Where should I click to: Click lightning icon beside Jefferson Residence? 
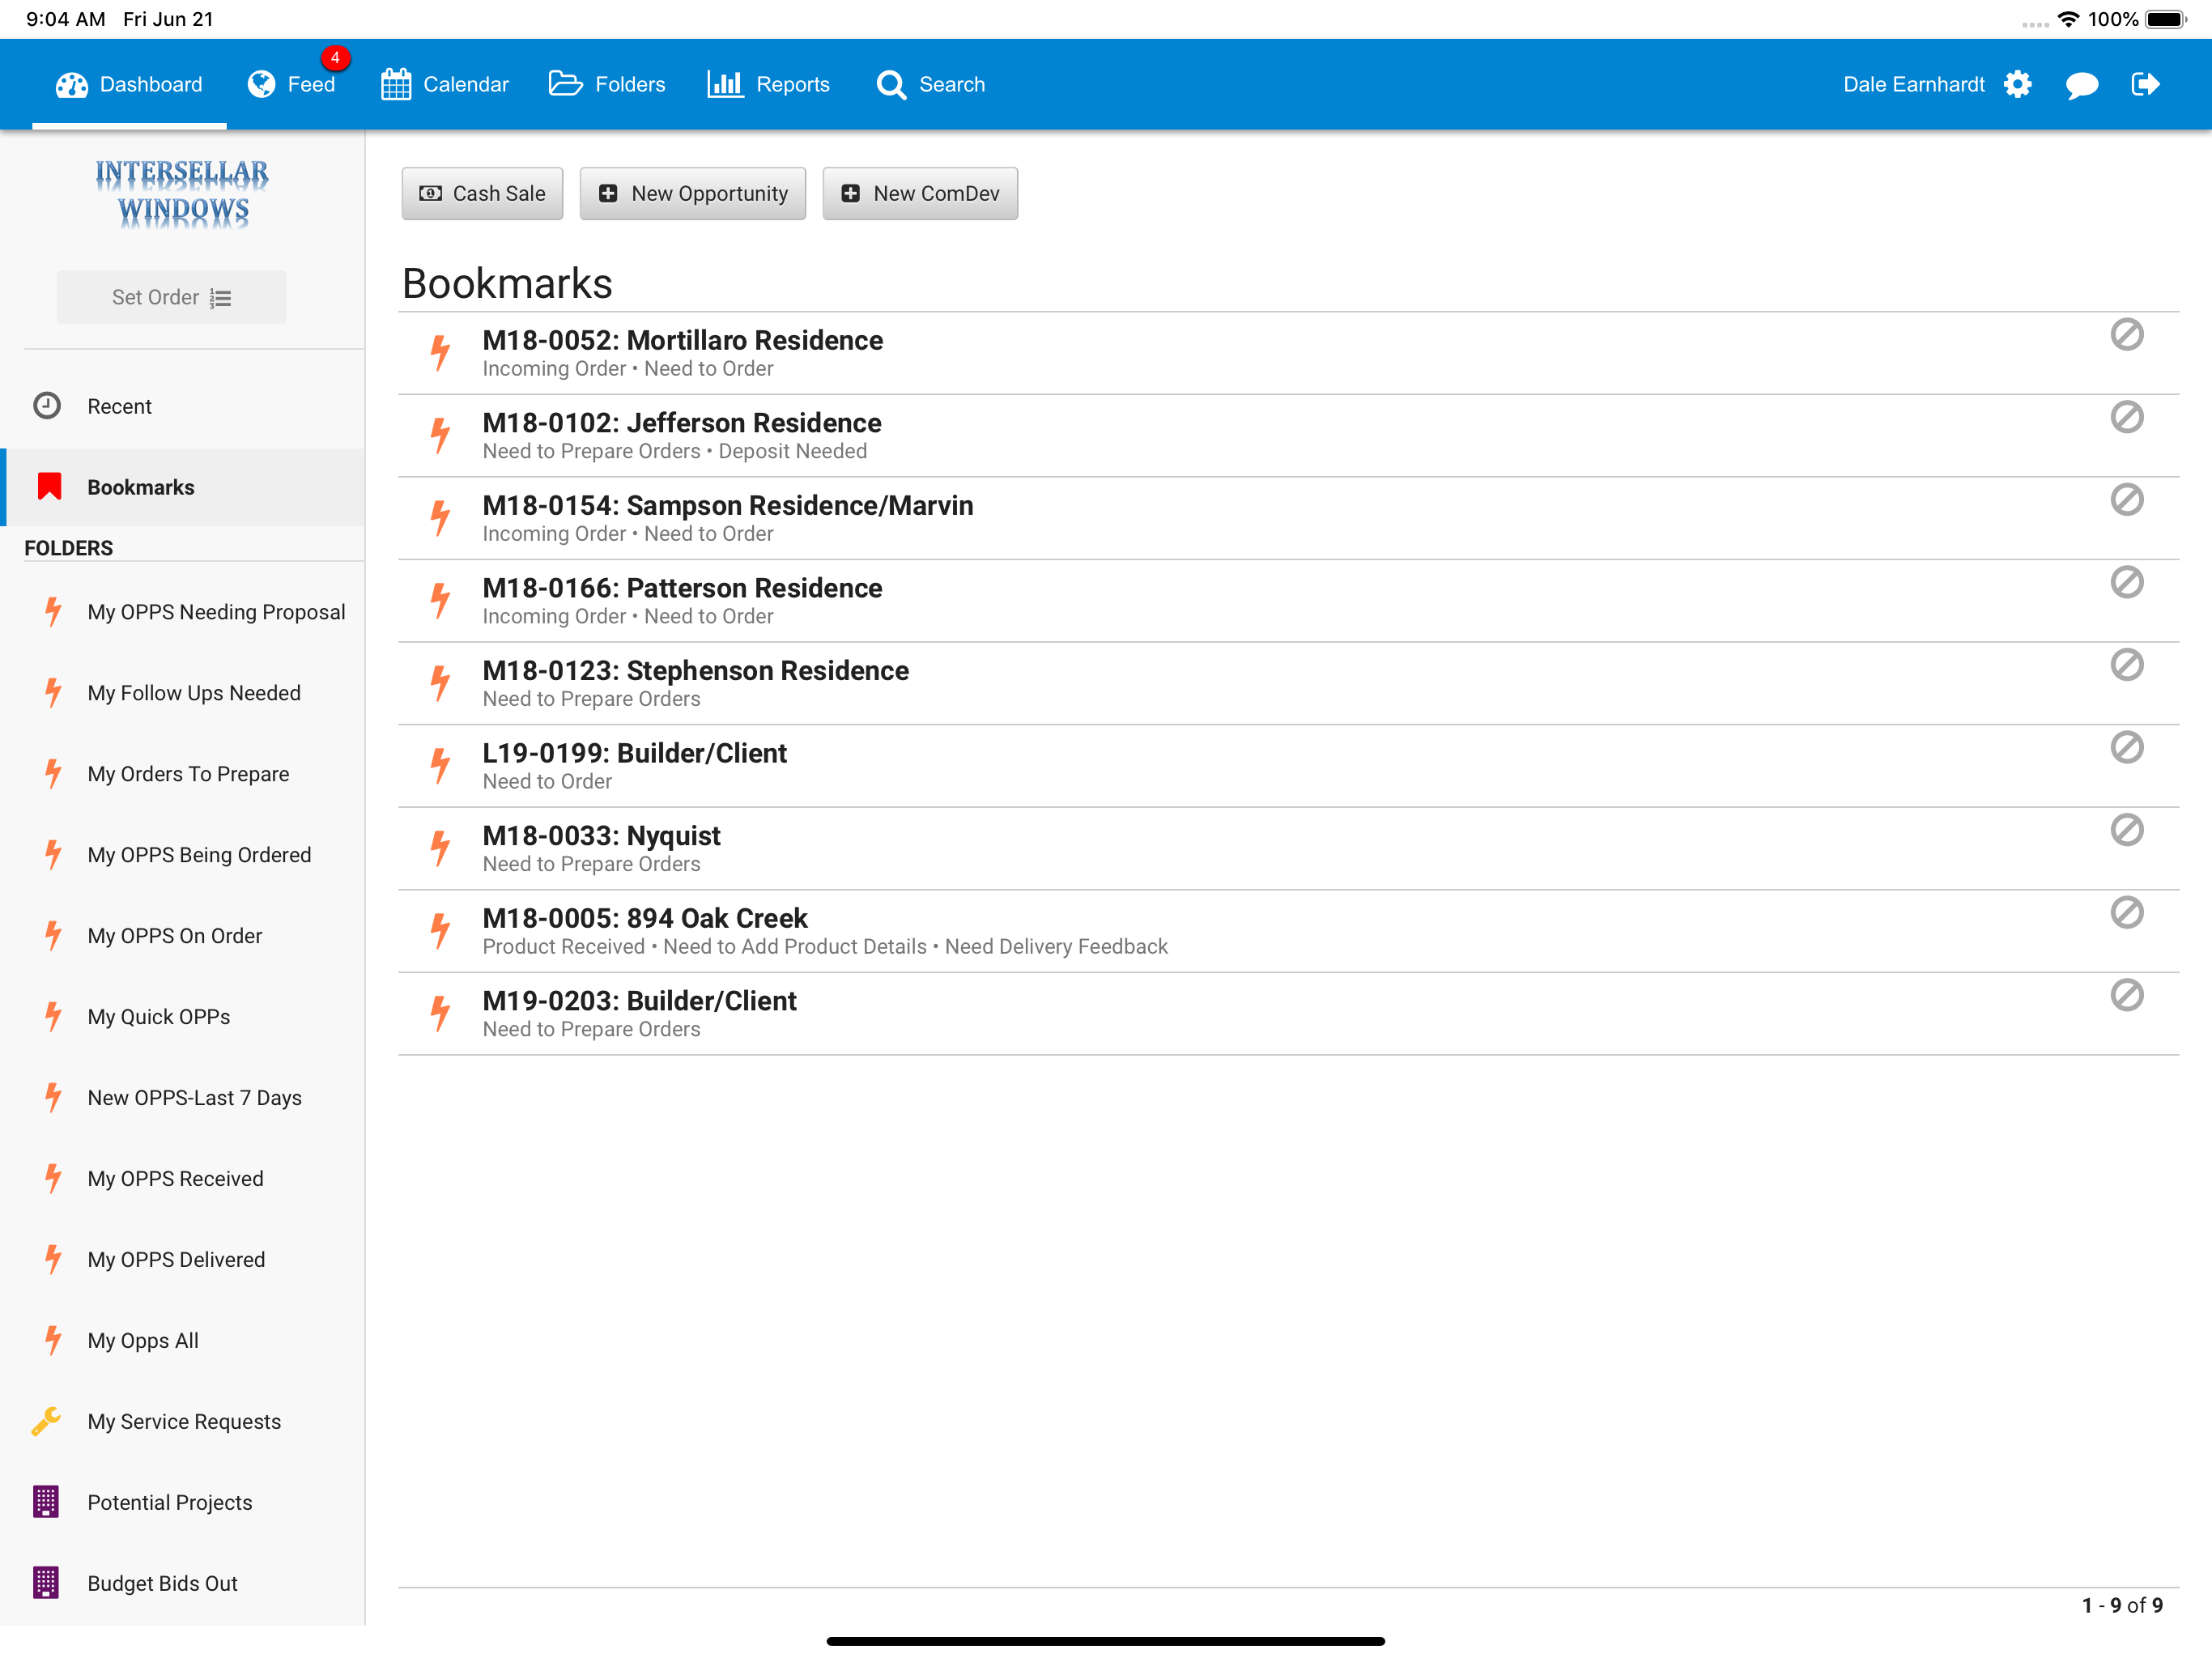(440, 436)
